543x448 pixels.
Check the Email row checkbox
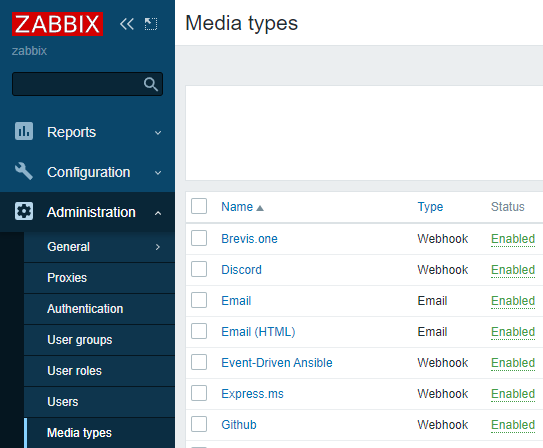(x=199, y=300)
